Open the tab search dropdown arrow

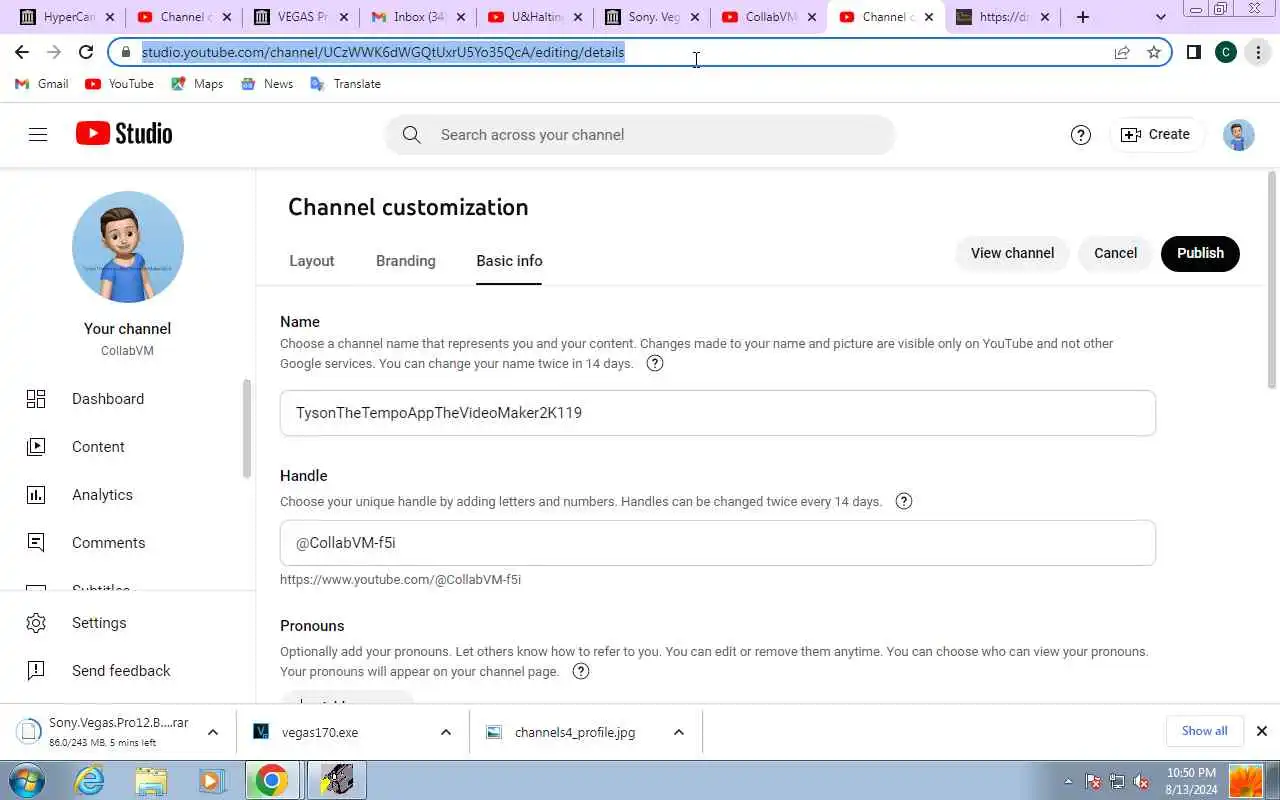(1160, 17)
